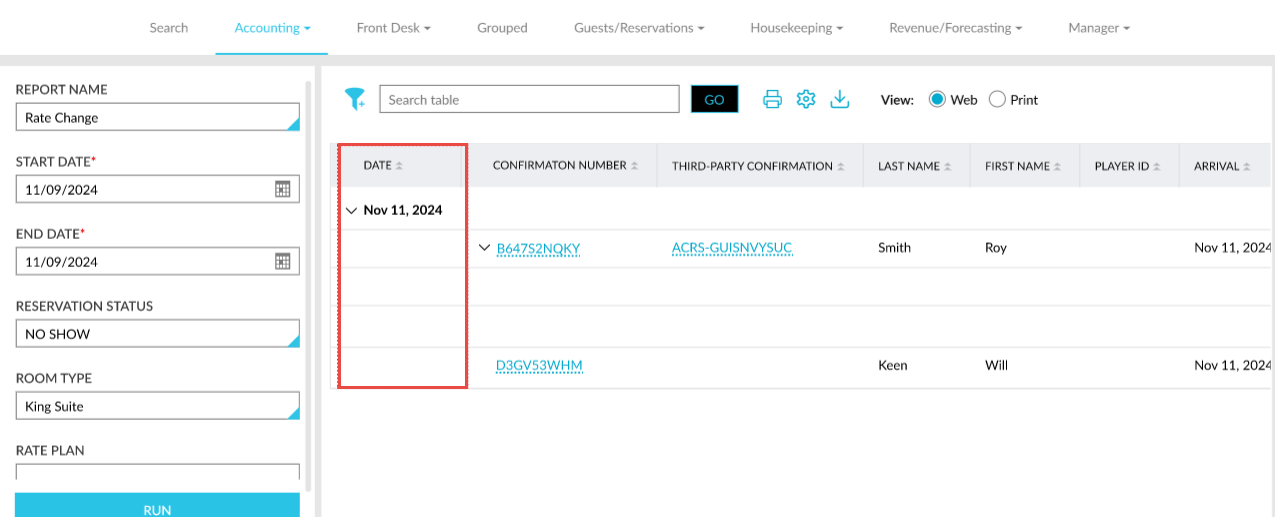Open table settings gear icon
Screen dimensions: 1275x517
(806, 99)
